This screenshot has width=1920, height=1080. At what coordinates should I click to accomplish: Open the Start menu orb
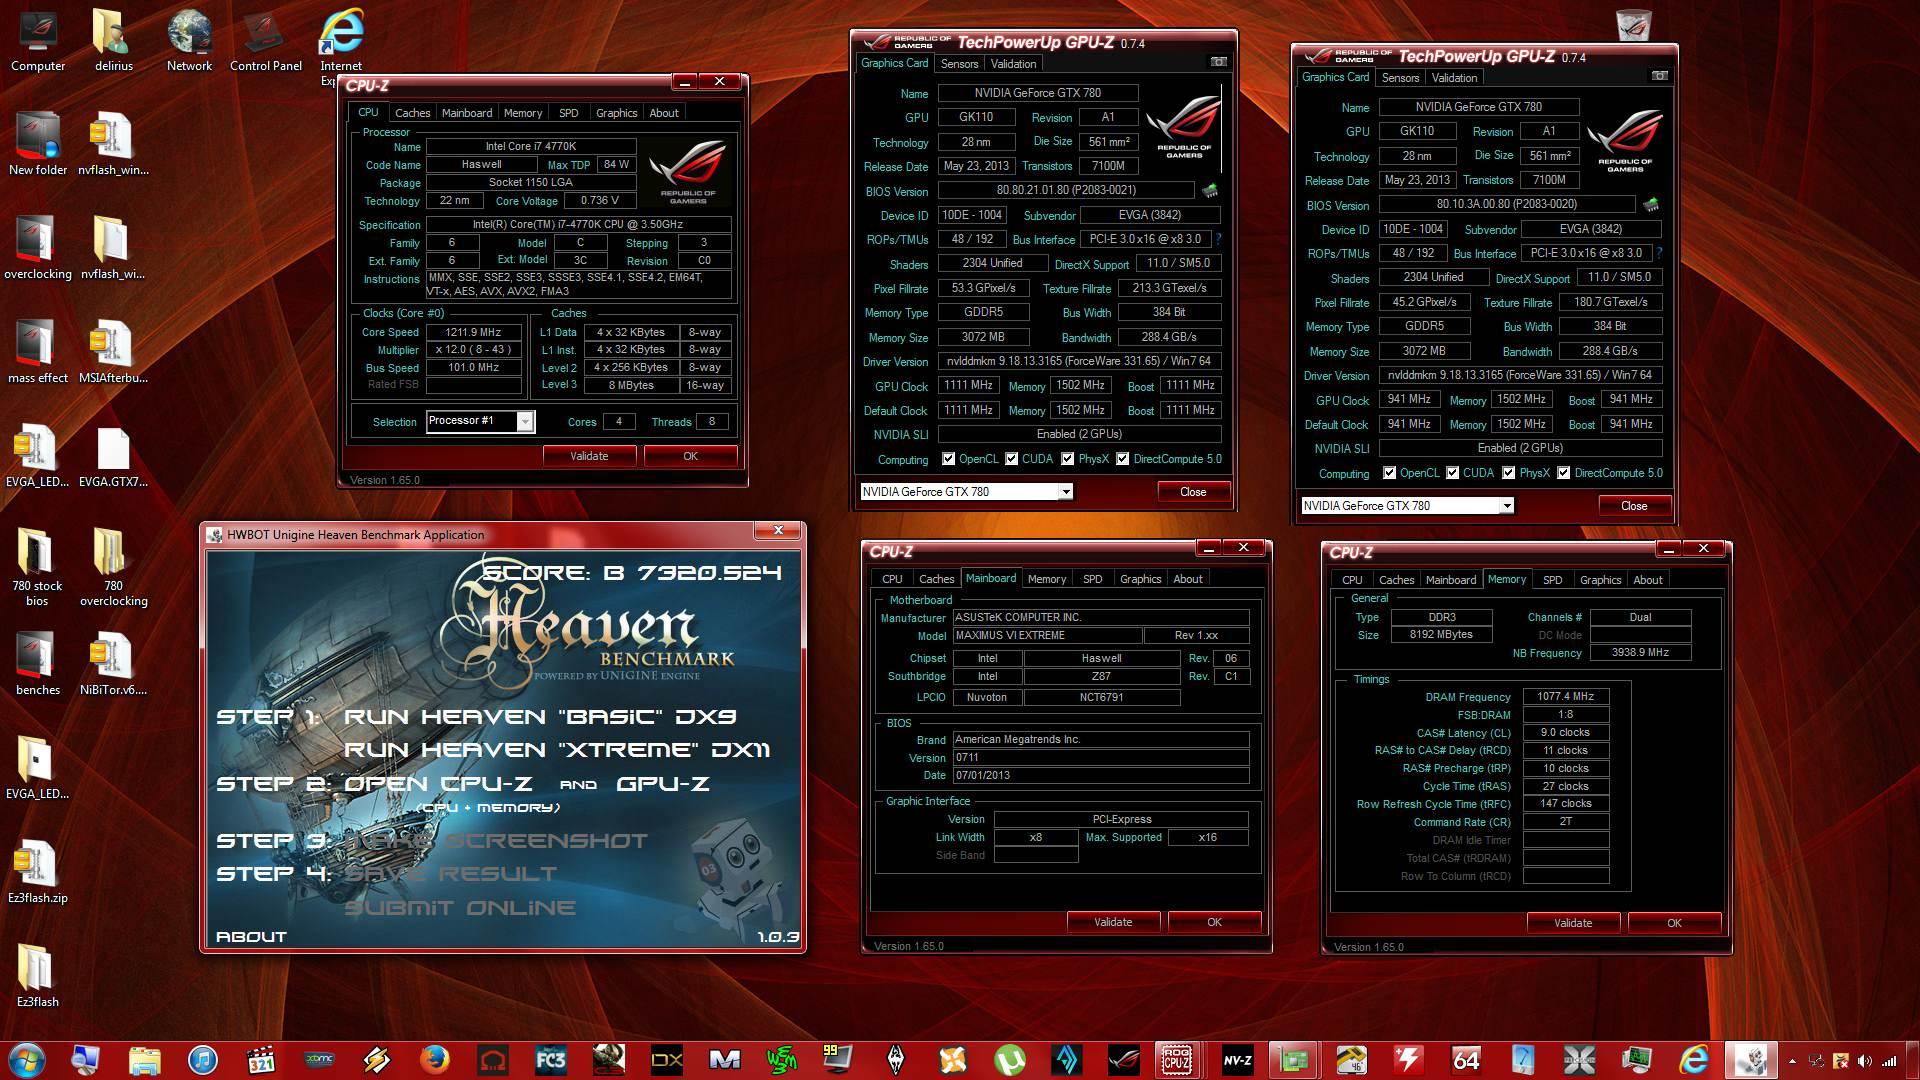(27, 1059)
